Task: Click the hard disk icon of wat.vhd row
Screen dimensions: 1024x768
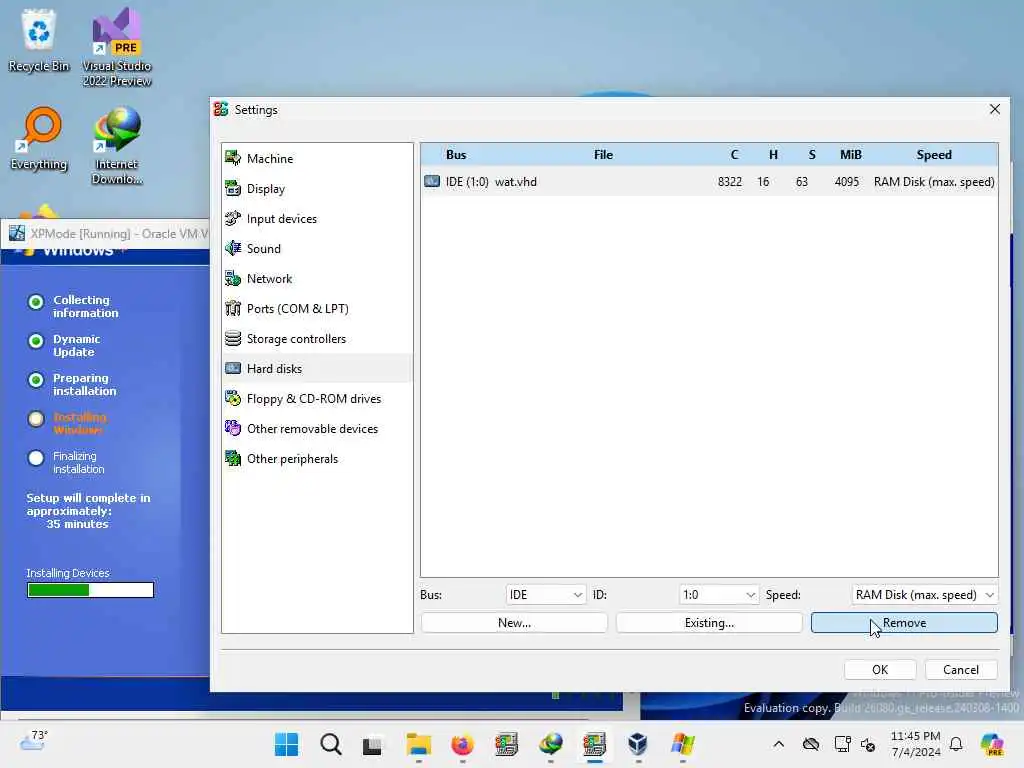Action: pyautogui.click(x=432, y=182)
